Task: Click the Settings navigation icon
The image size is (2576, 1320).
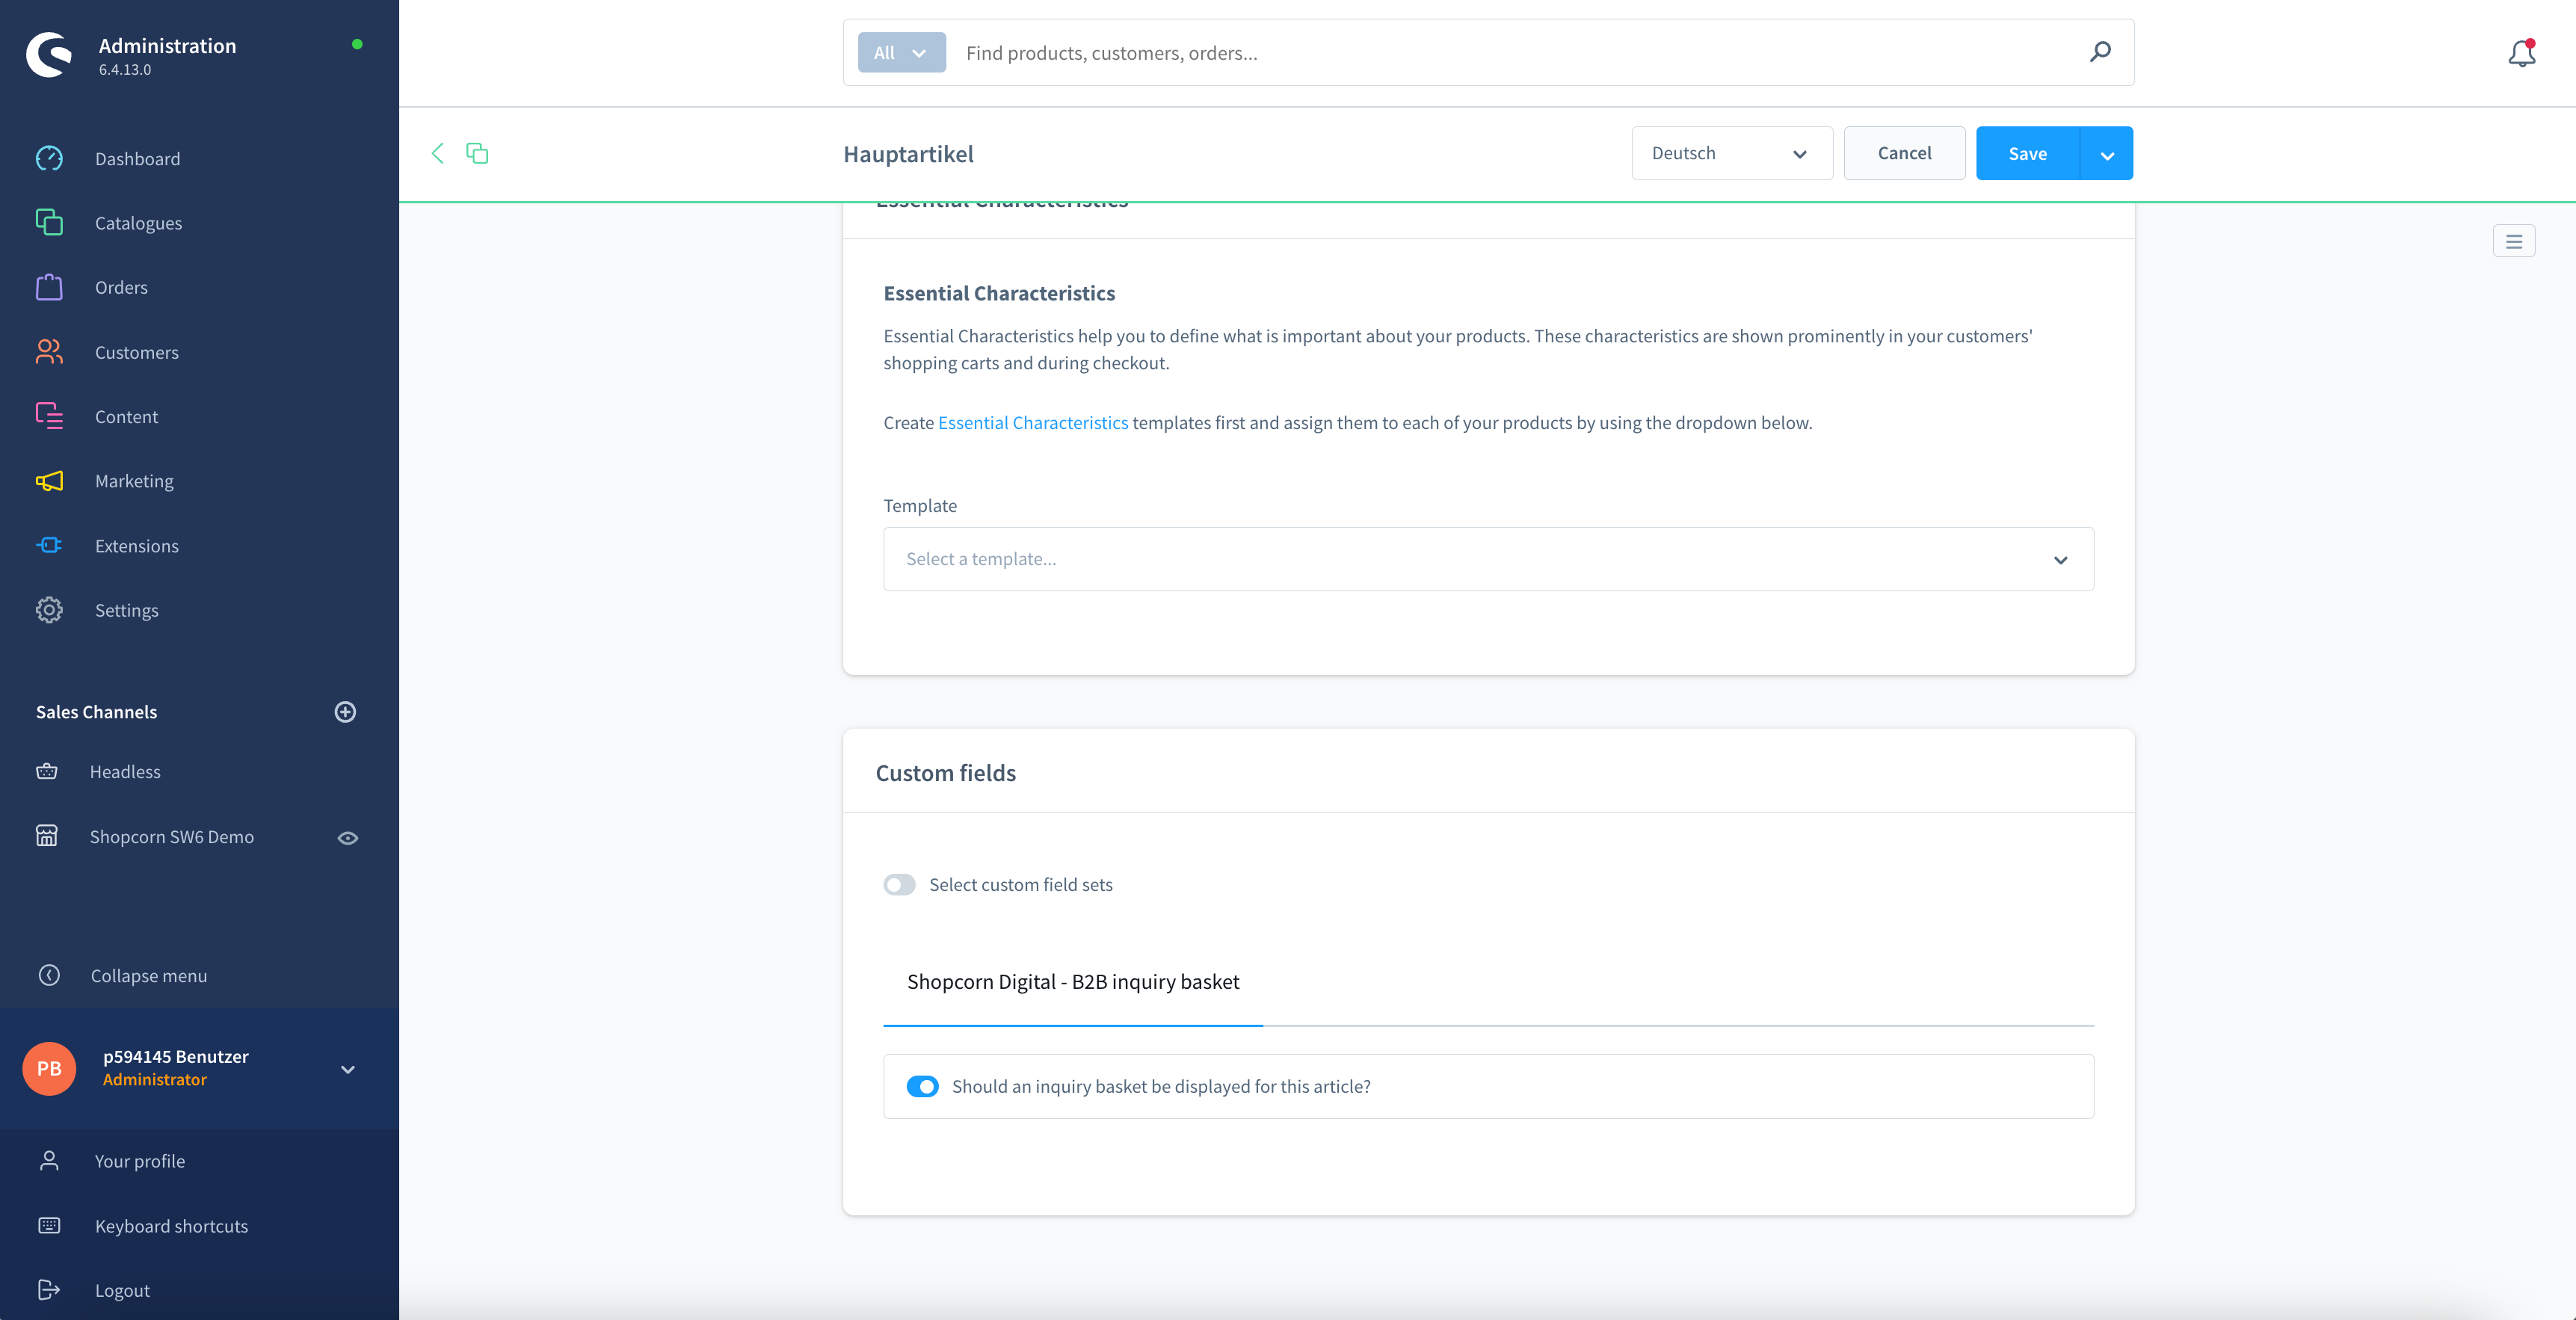Action: point(49,609)
